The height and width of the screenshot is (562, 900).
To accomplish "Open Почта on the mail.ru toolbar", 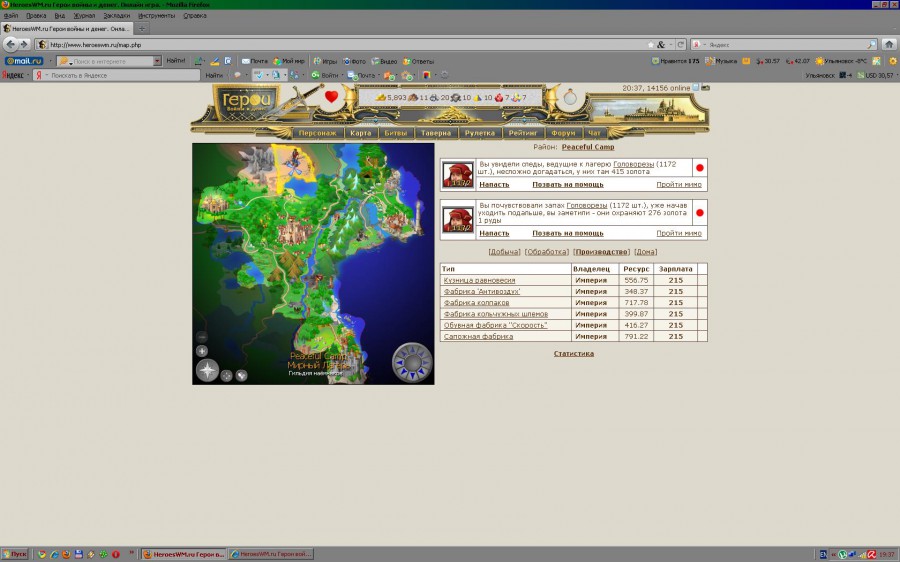I will (254, 61).
